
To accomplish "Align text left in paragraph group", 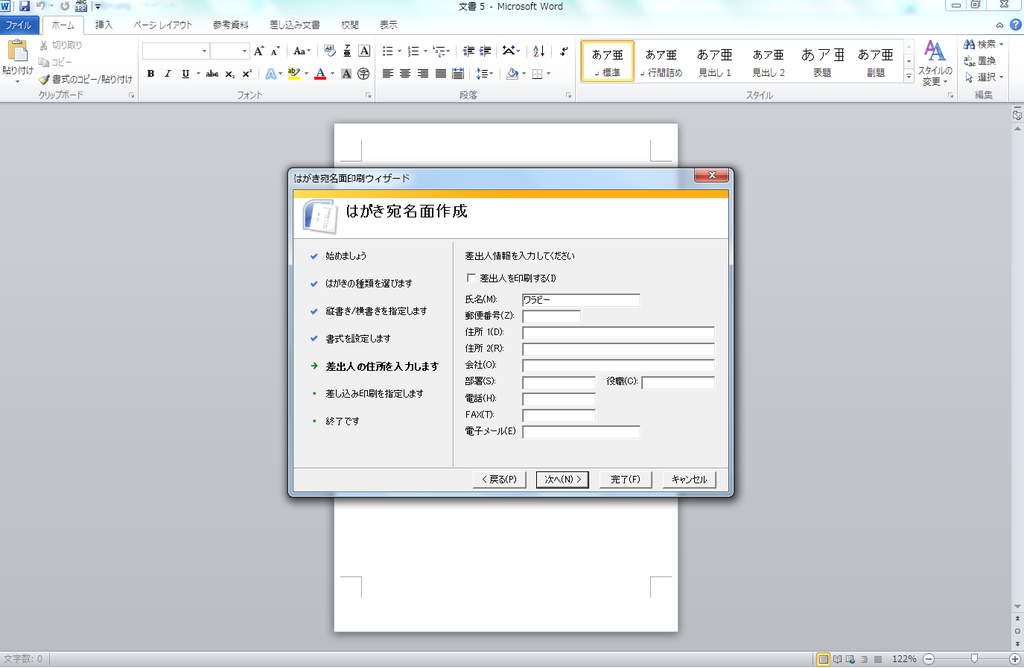I will [388, 74].
